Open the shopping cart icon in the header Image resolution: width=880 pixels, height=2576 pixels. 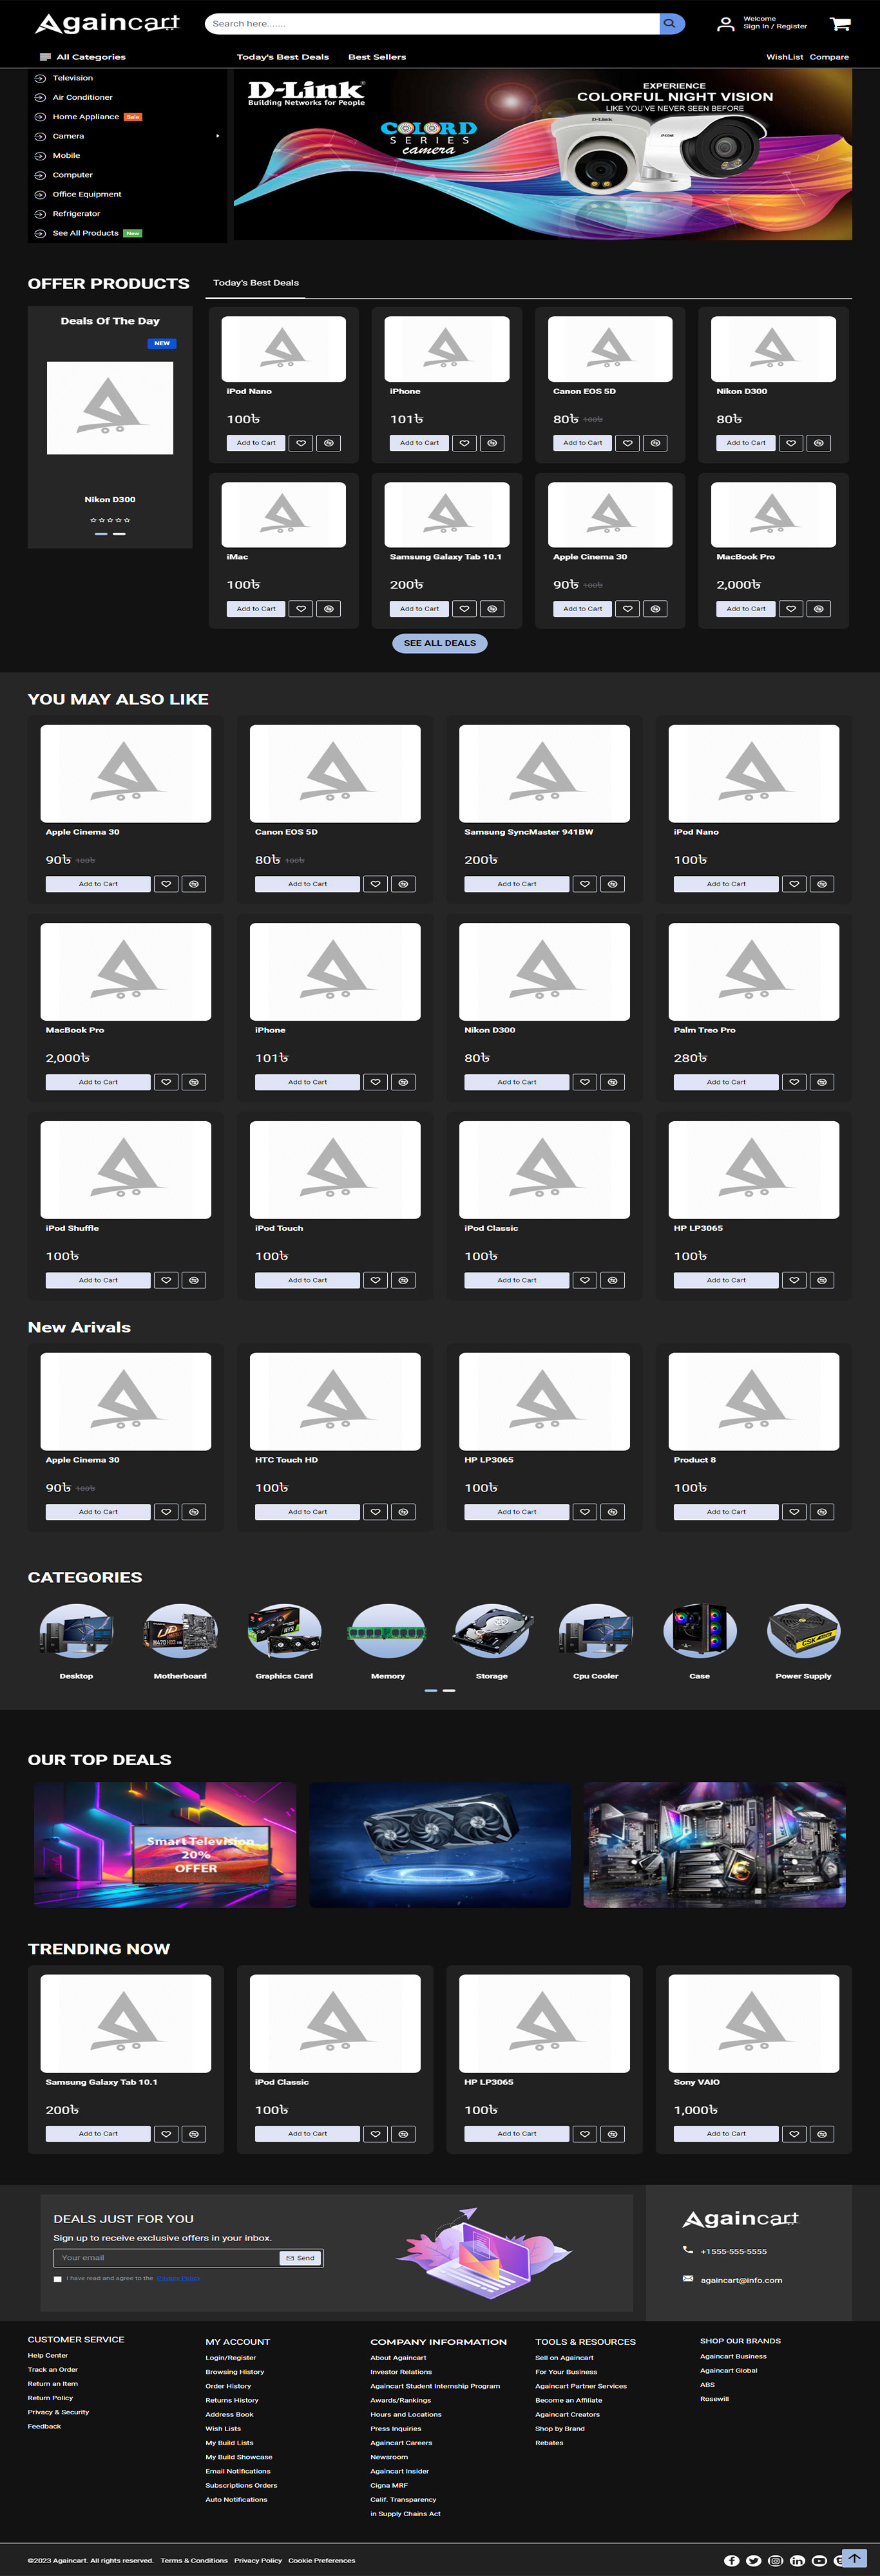click(x=840, y=23)
